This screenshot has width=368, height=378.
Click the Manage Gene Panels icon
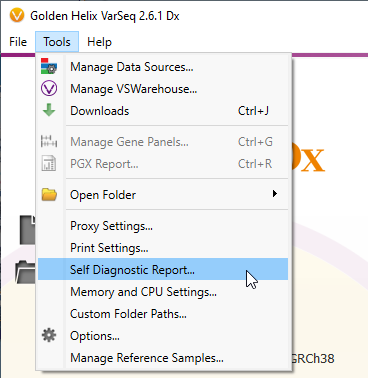point(49,141)
